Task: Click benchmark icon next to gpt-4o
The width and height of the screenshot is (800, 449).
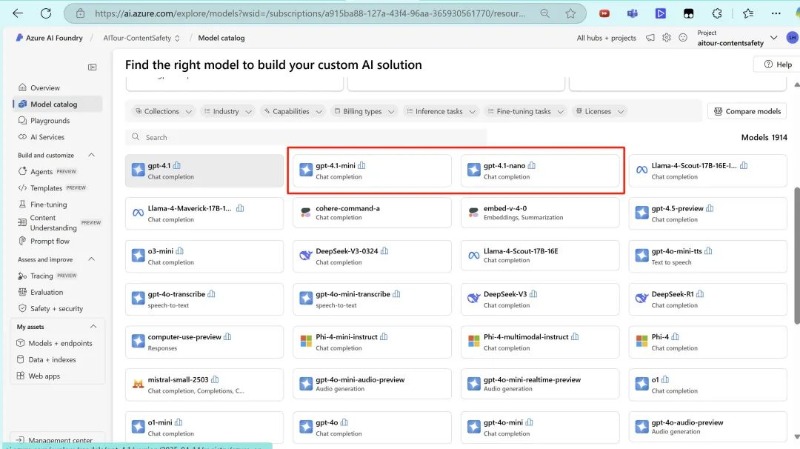Action: coord(344,422)
